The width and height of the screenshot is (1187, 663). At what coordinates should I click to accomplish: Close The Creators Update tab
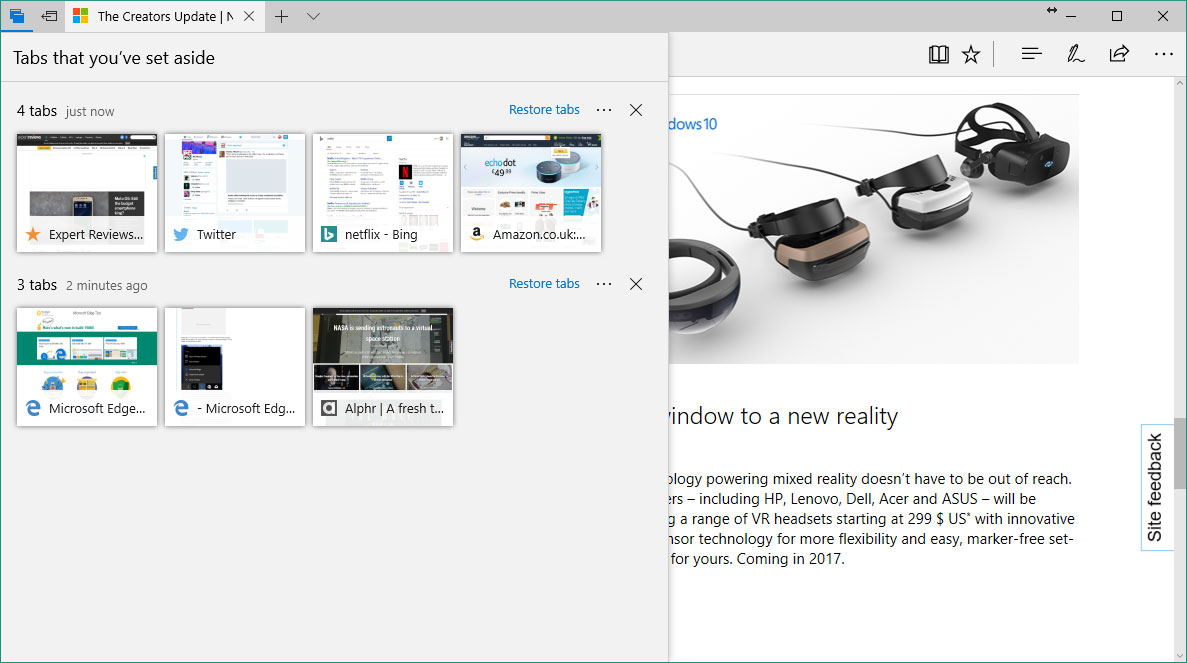249,16
